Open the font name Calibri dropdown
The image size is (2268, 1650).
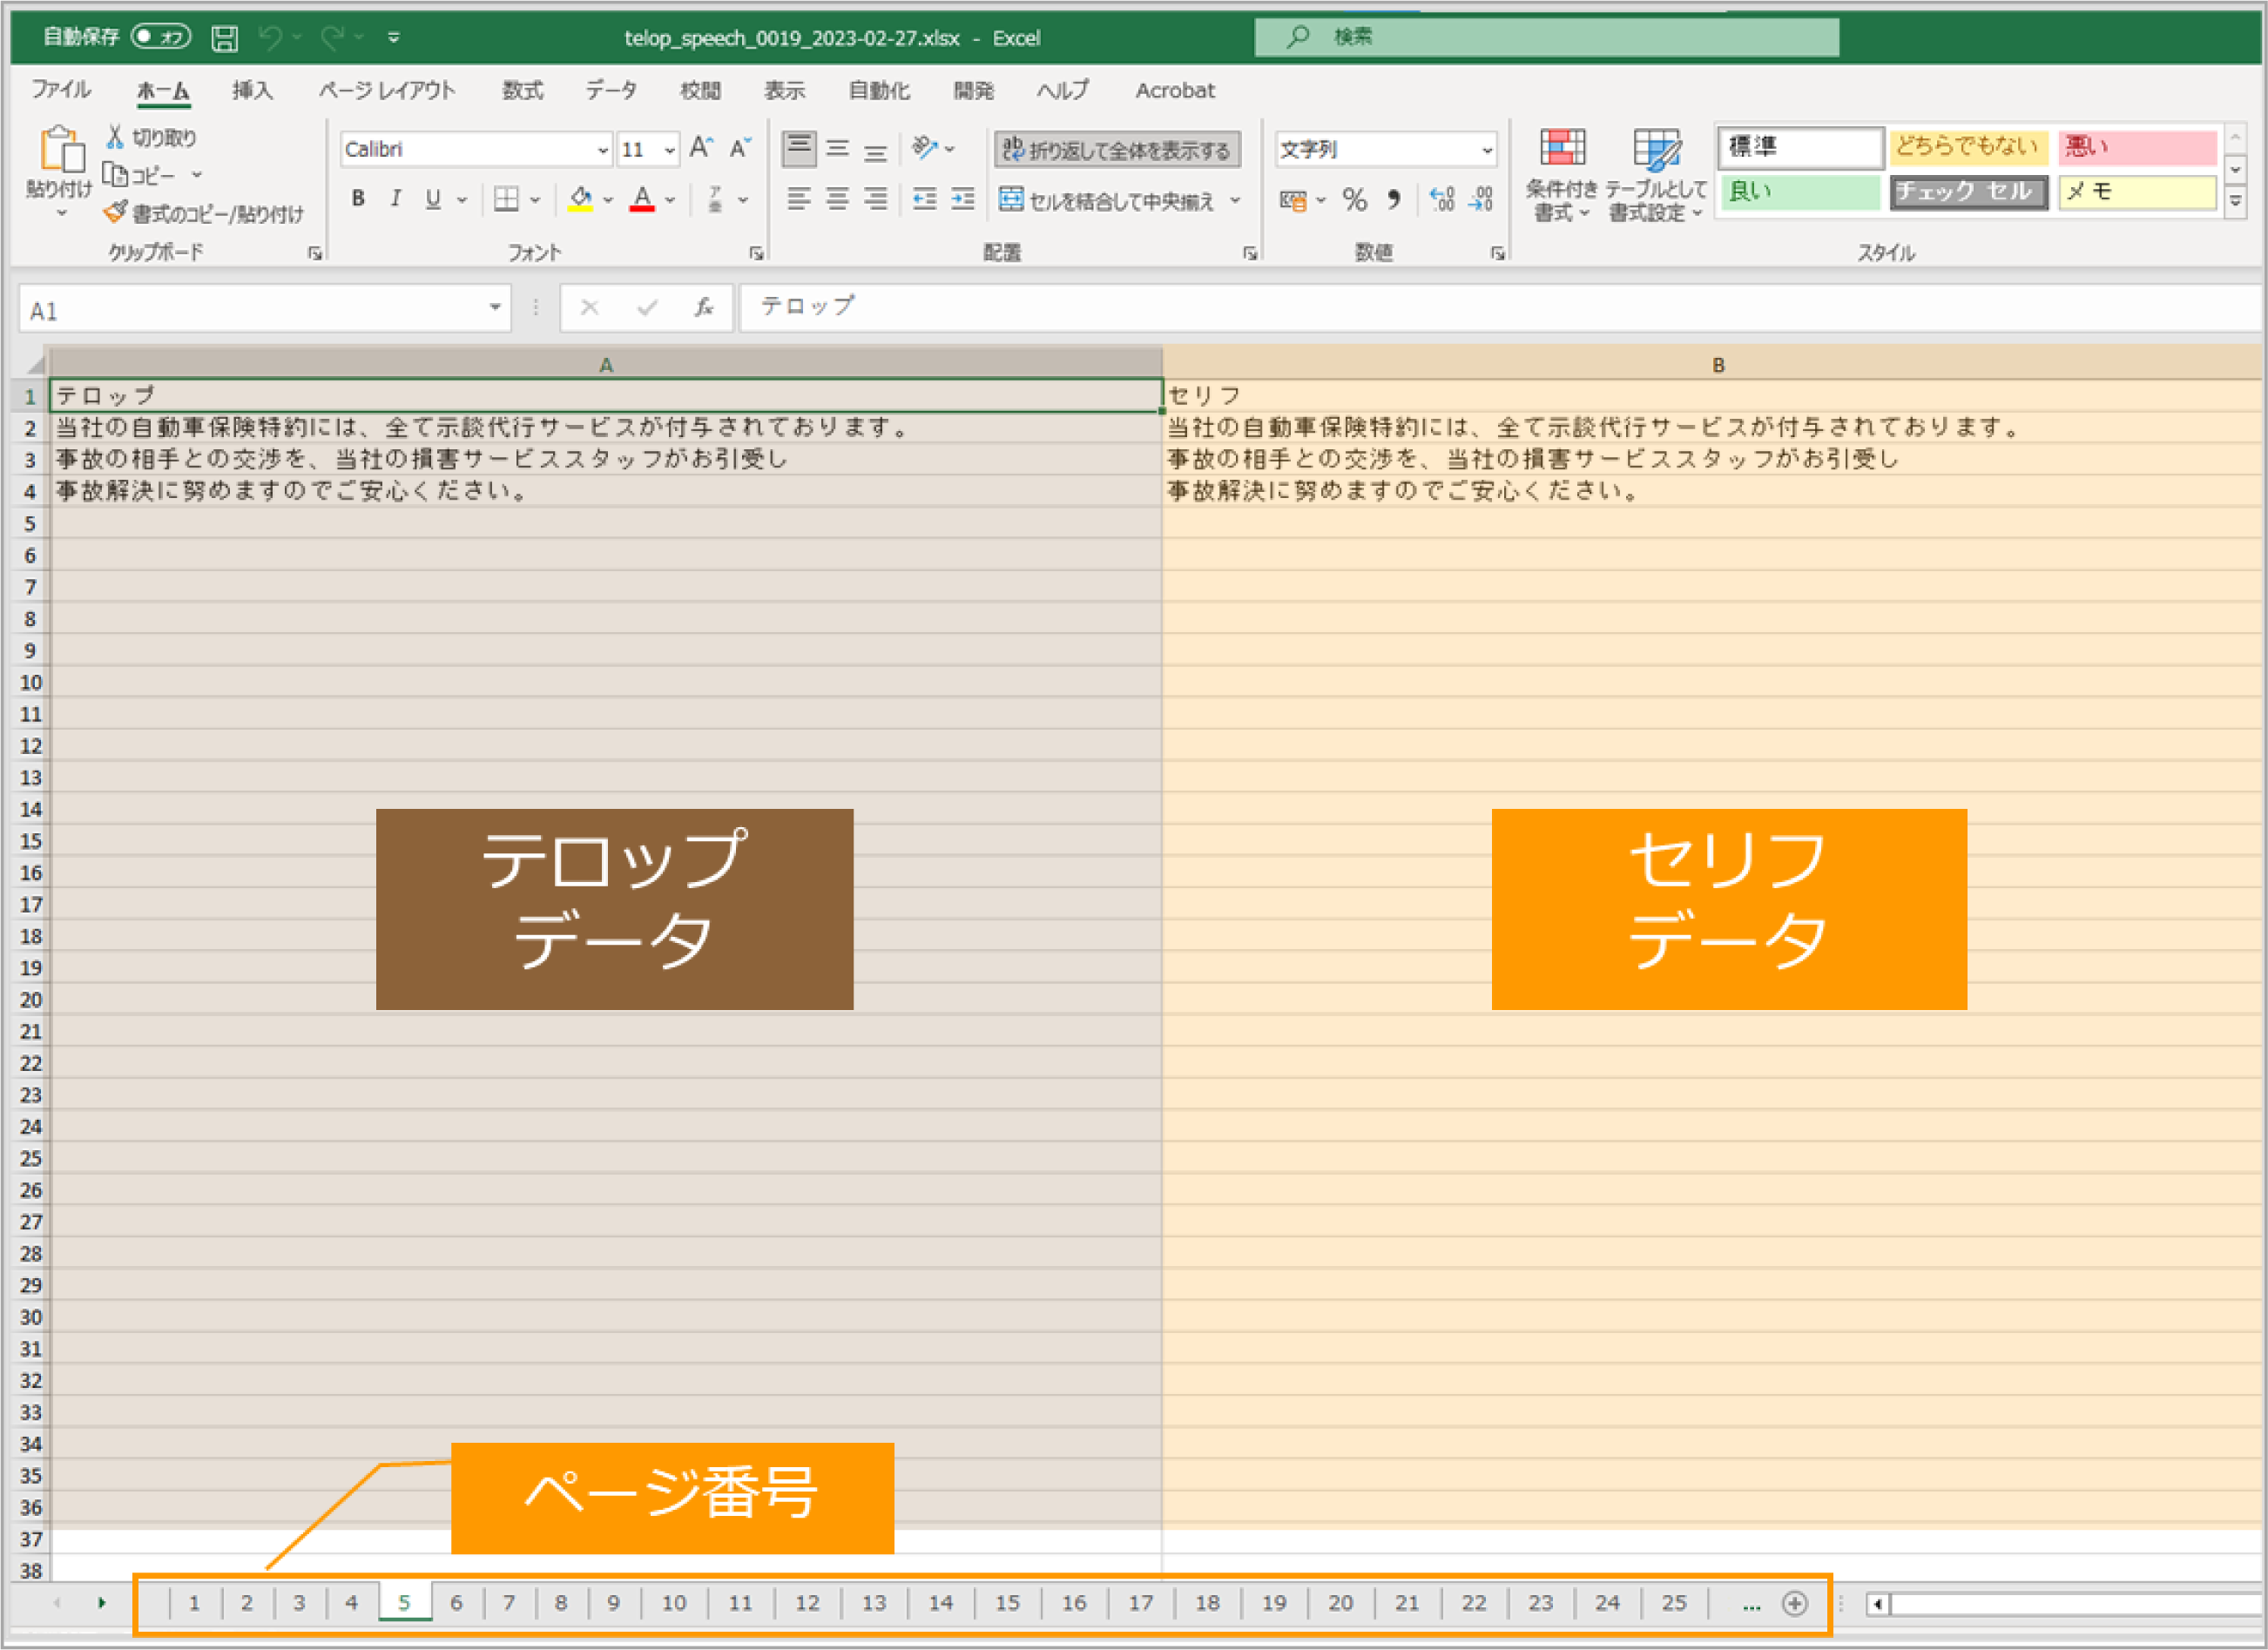click(x=603, y=150)
